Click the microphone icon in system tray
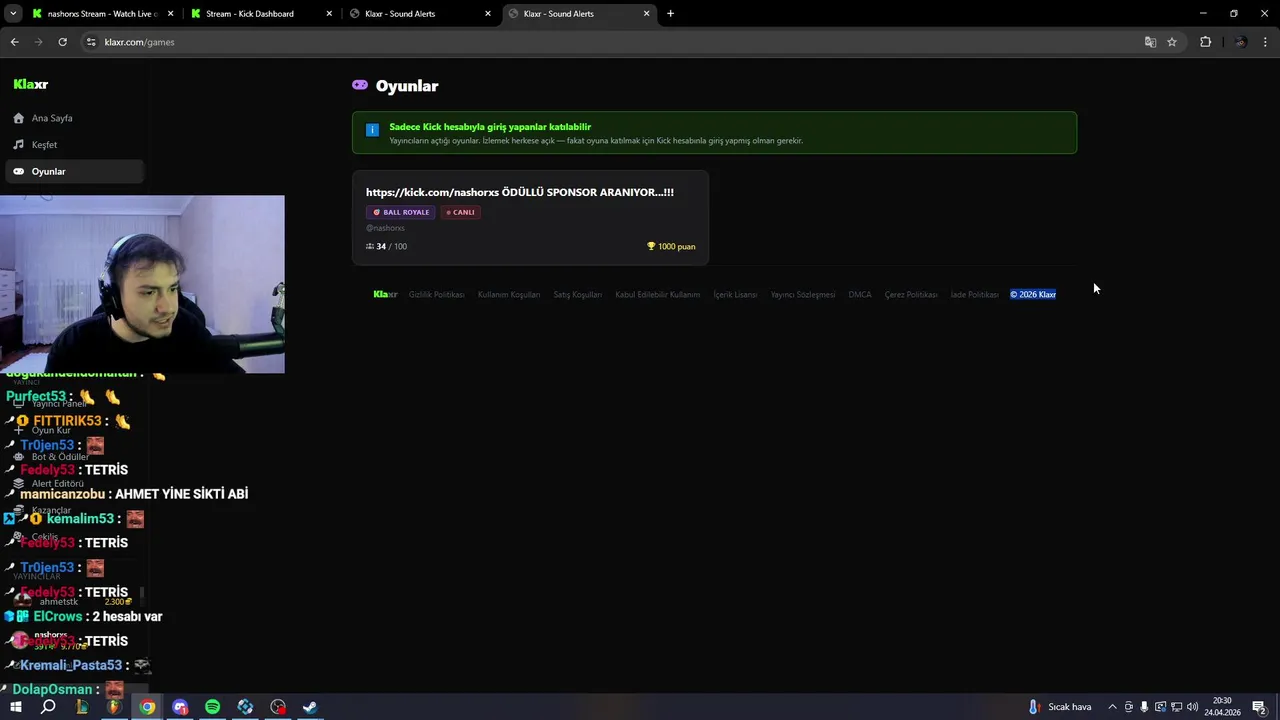The height and width of the screenshot is (720, 1280). [1144, 707]
